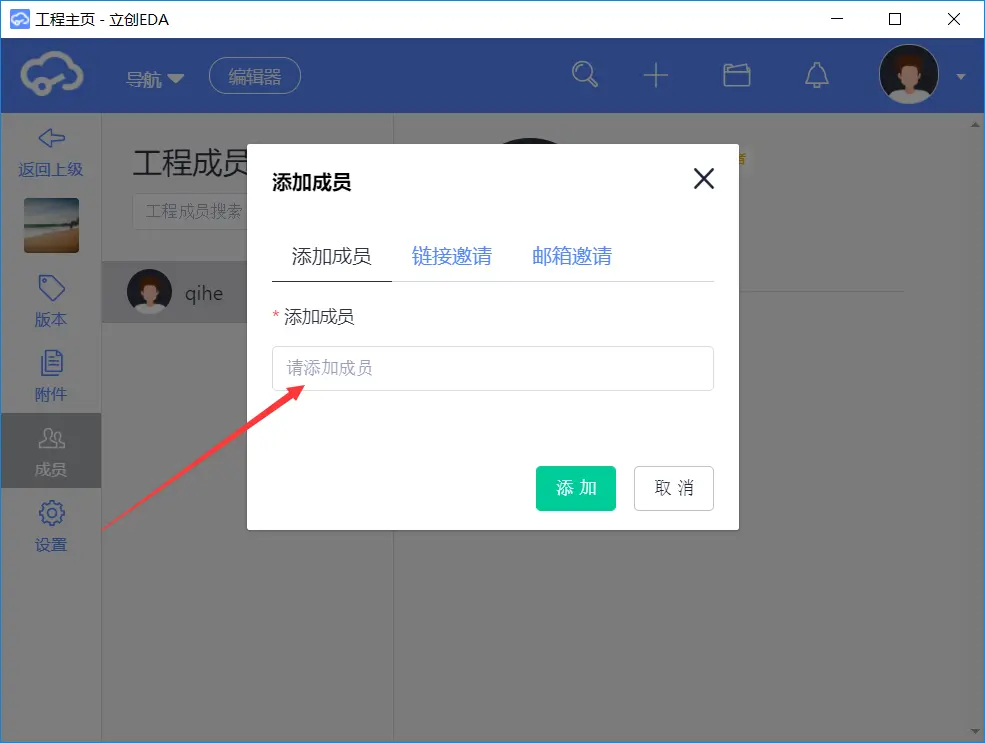985x743 pixels.
Task: Focus the 请添加成员 input field
Action: (492, 368)
